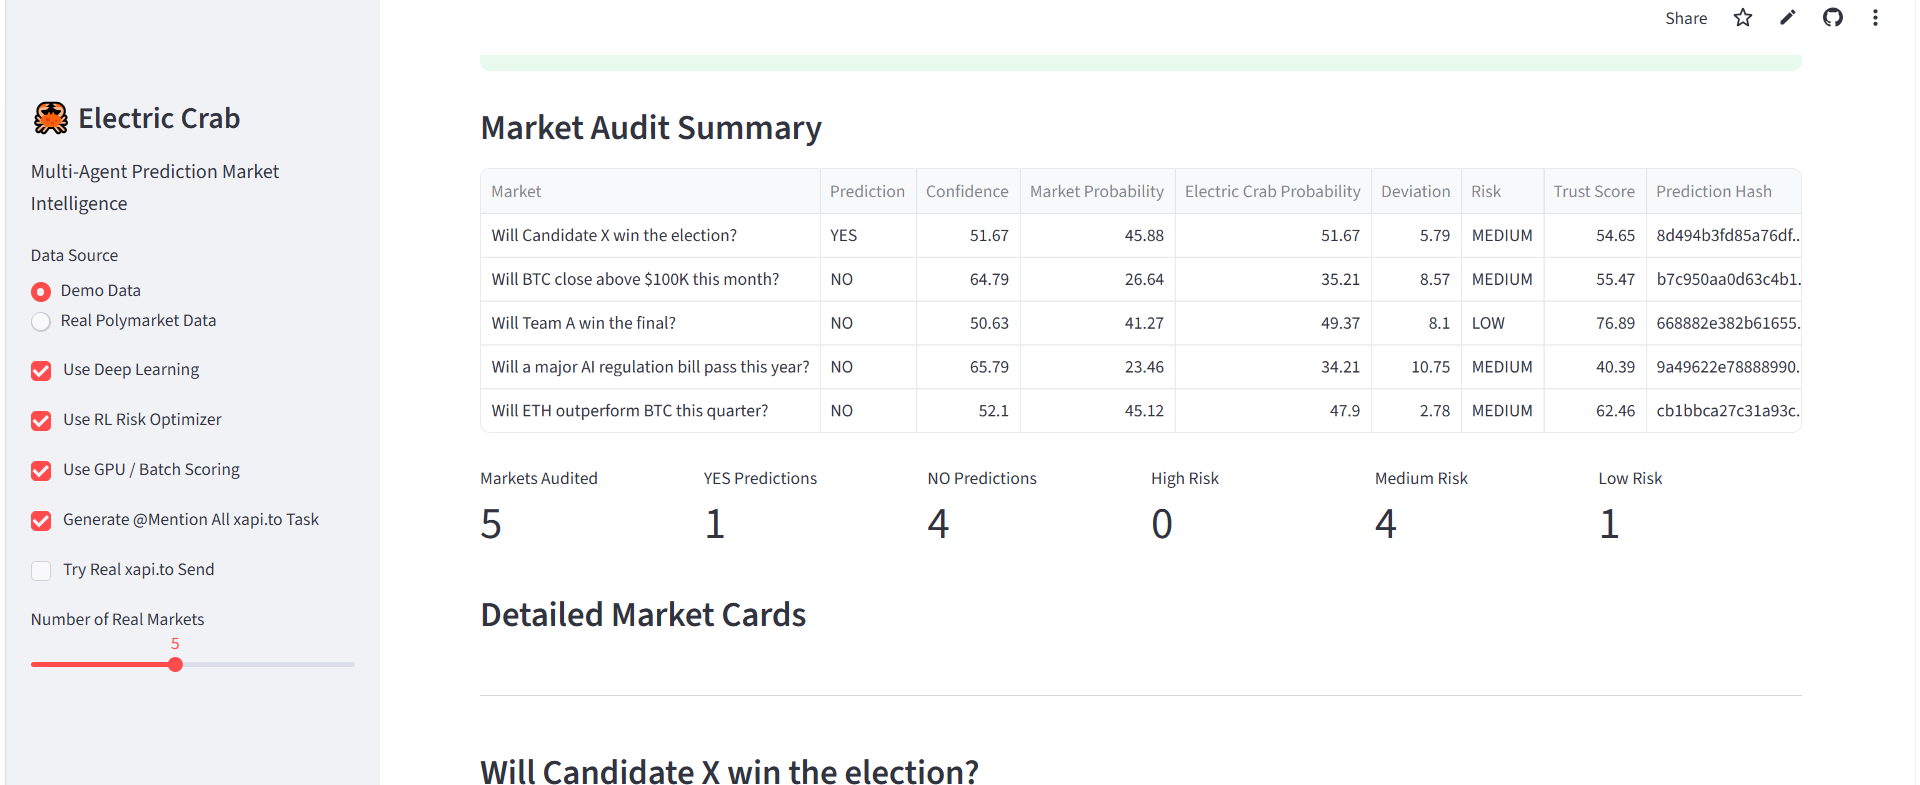This screenshot has width=1920, height=785.
Task: Click the Electric Crab Probability column header
Action: coord(1273,191)
